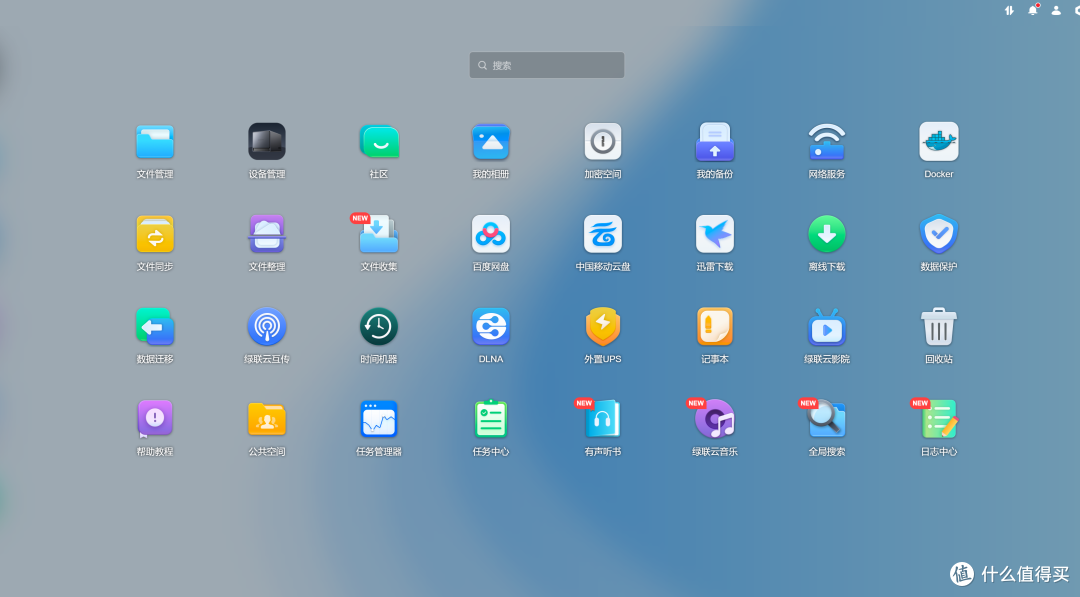Launch the 日志中心 log center
The image size is (1080, 597).
pyautogui.click(x=939, y=419)
